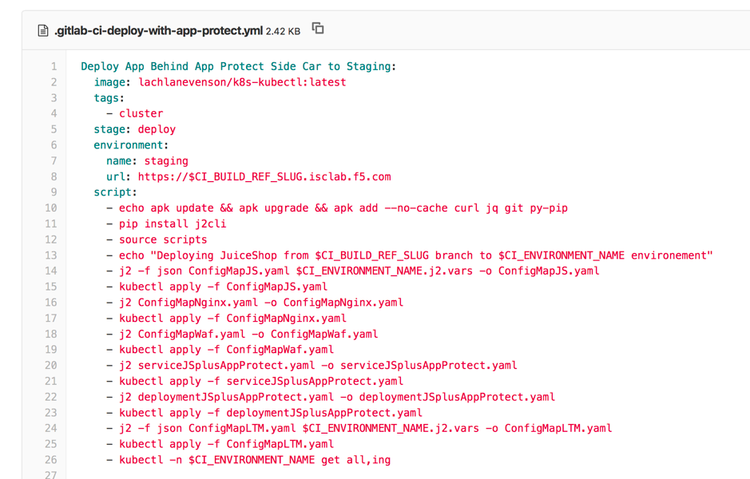This screenshot has height=479, width=750.
Task: Click line number 13 in gutter
Action: pos(50,255)
